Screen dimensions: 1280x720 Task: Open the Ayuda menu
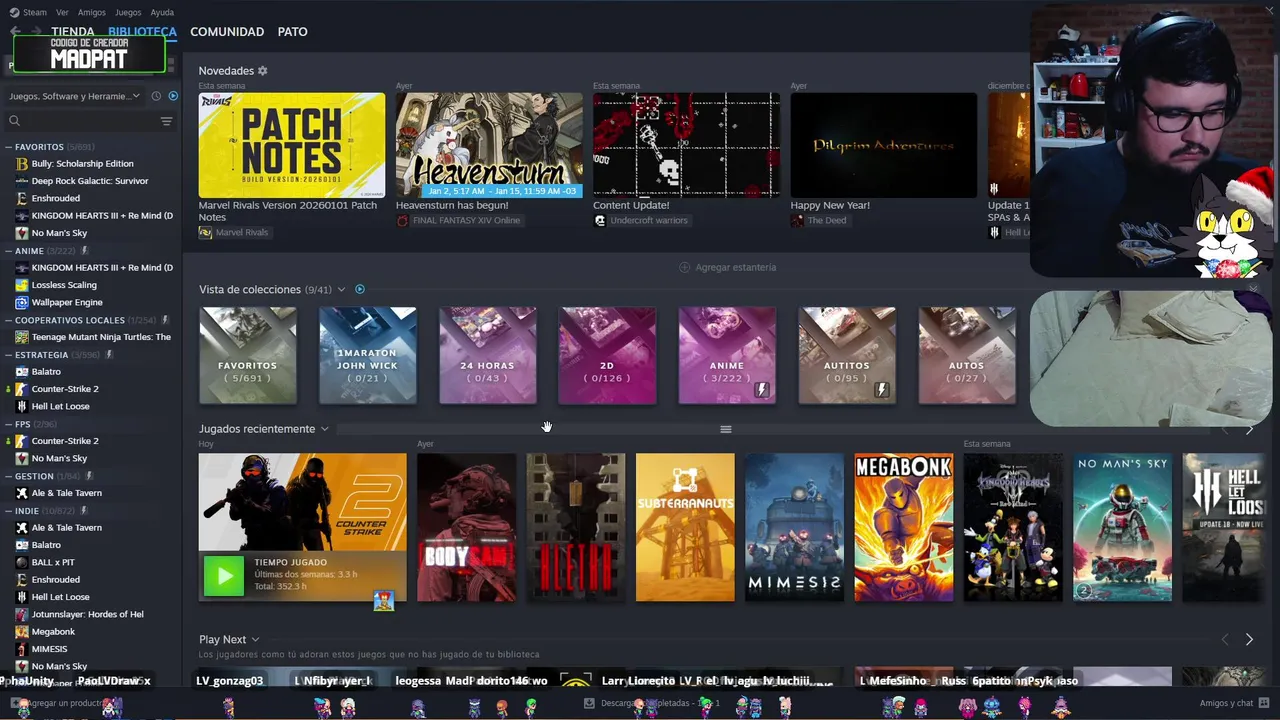coord(162,12)
